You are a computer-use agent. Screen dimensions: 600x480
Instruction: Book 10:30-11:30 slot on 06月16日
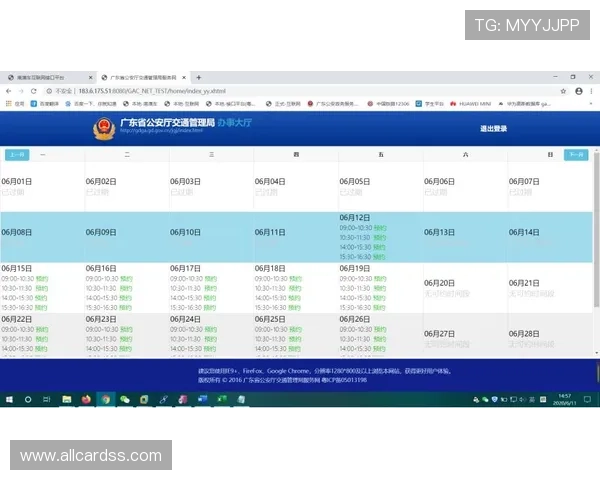[126, 288]
